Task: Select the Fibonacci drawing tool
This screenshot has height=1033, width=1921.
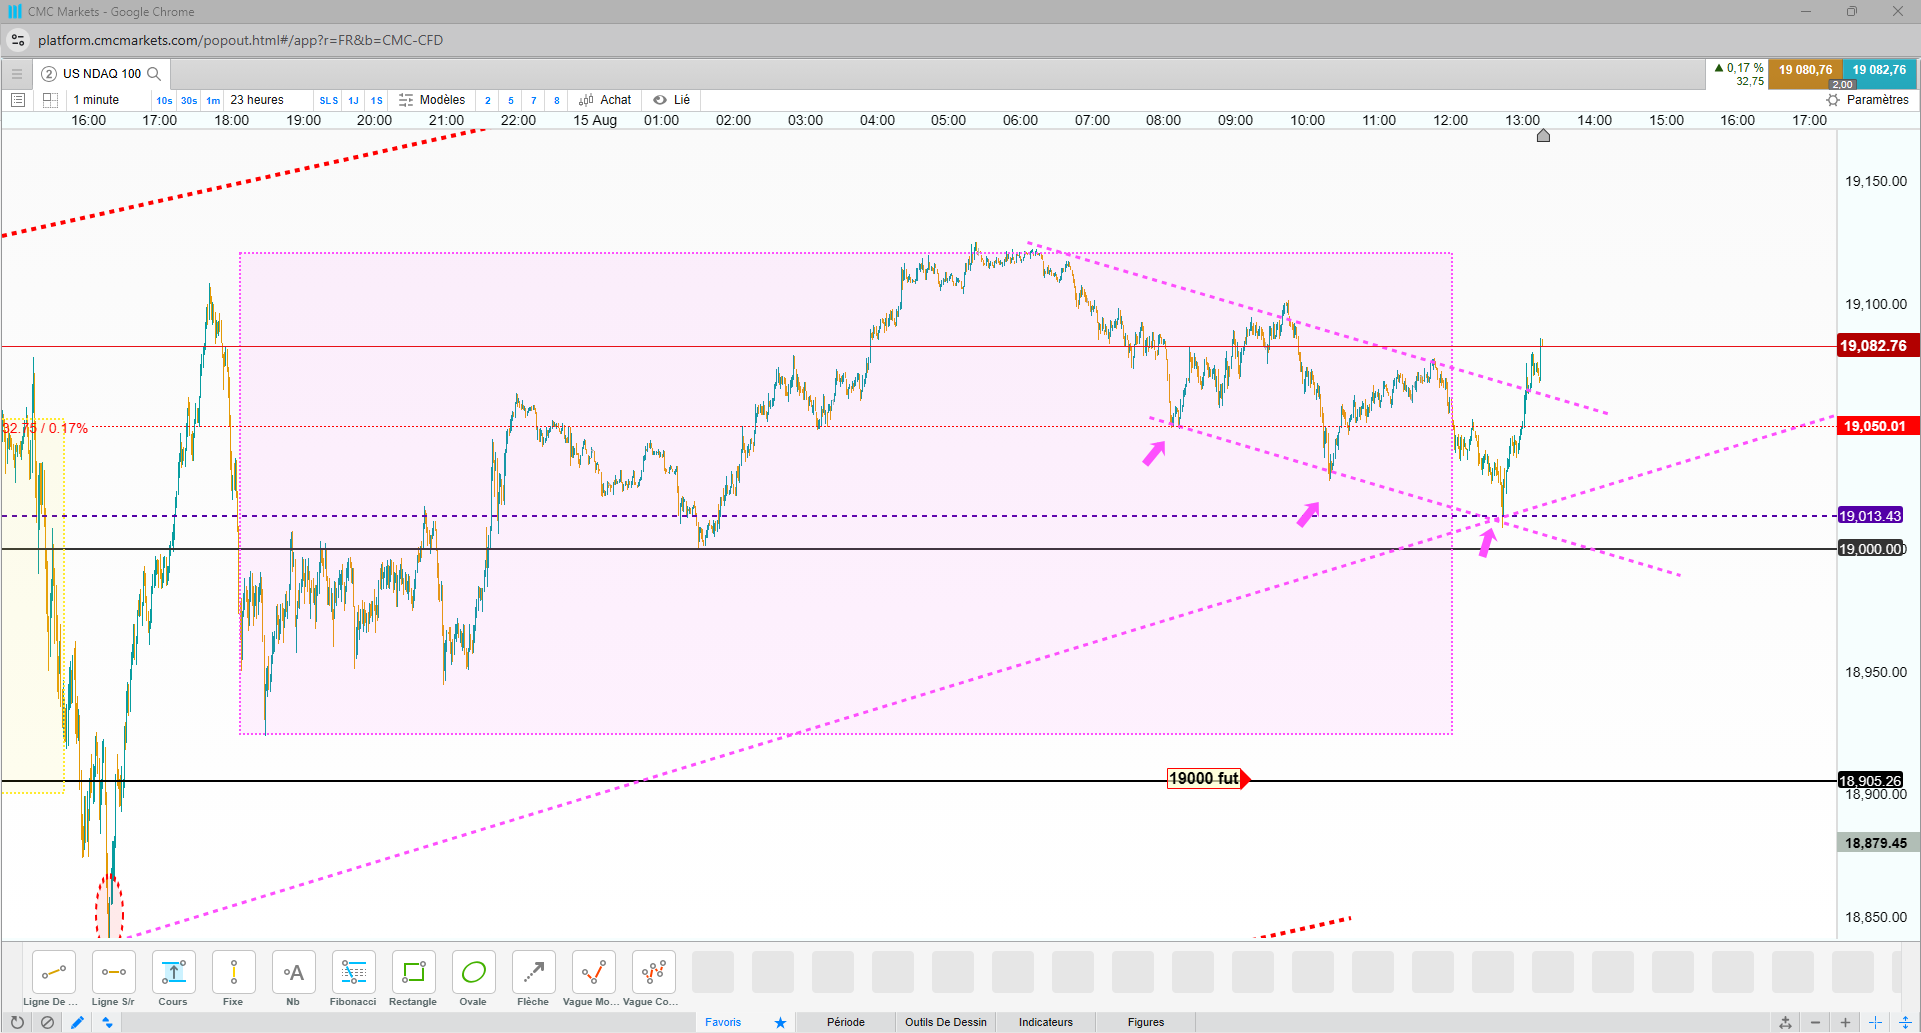Action: click(353, 978)
